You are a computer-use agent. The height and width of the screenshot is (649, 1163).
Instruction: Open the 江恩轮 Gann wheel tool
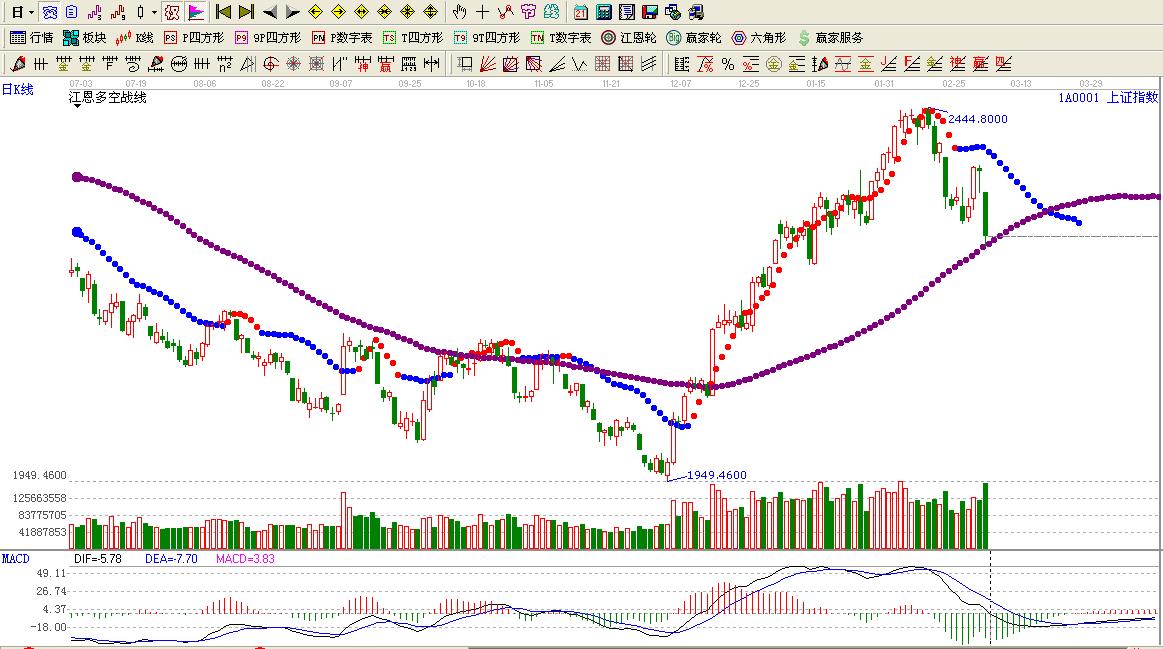[628, 38]
